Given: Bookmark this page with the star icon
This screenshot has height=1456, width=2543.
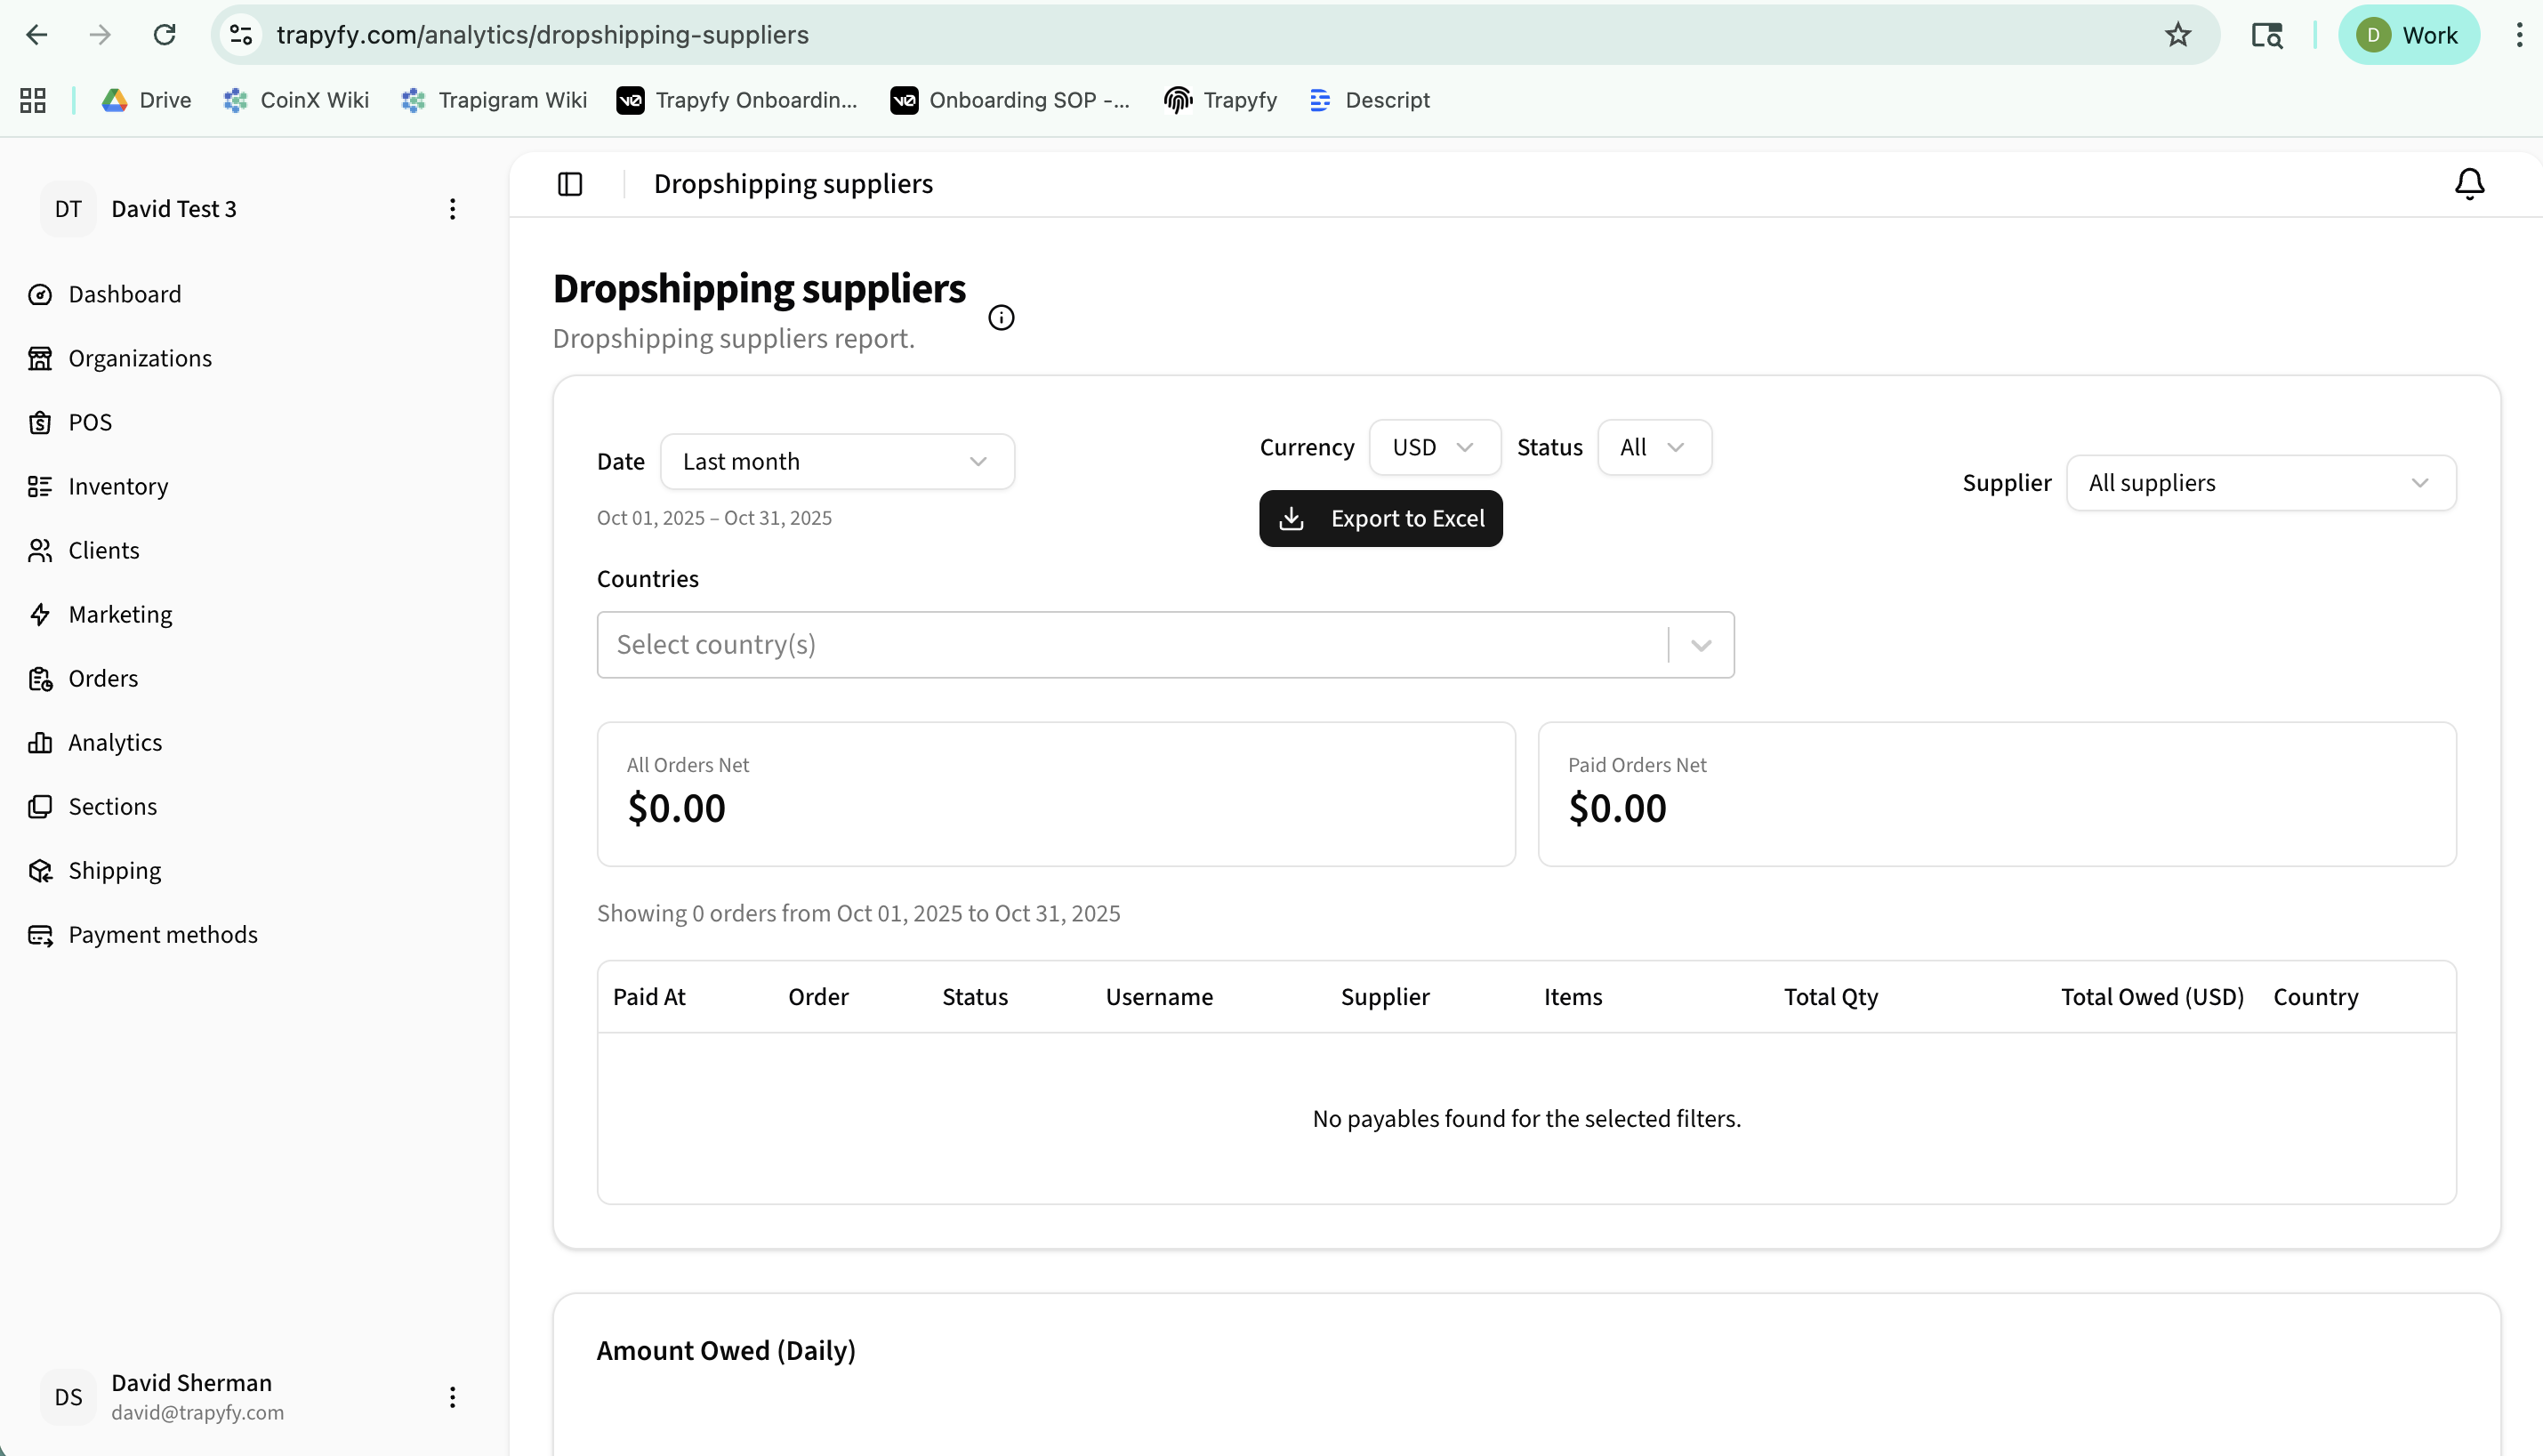Looking at the screenshot, I should [2178, 35].
